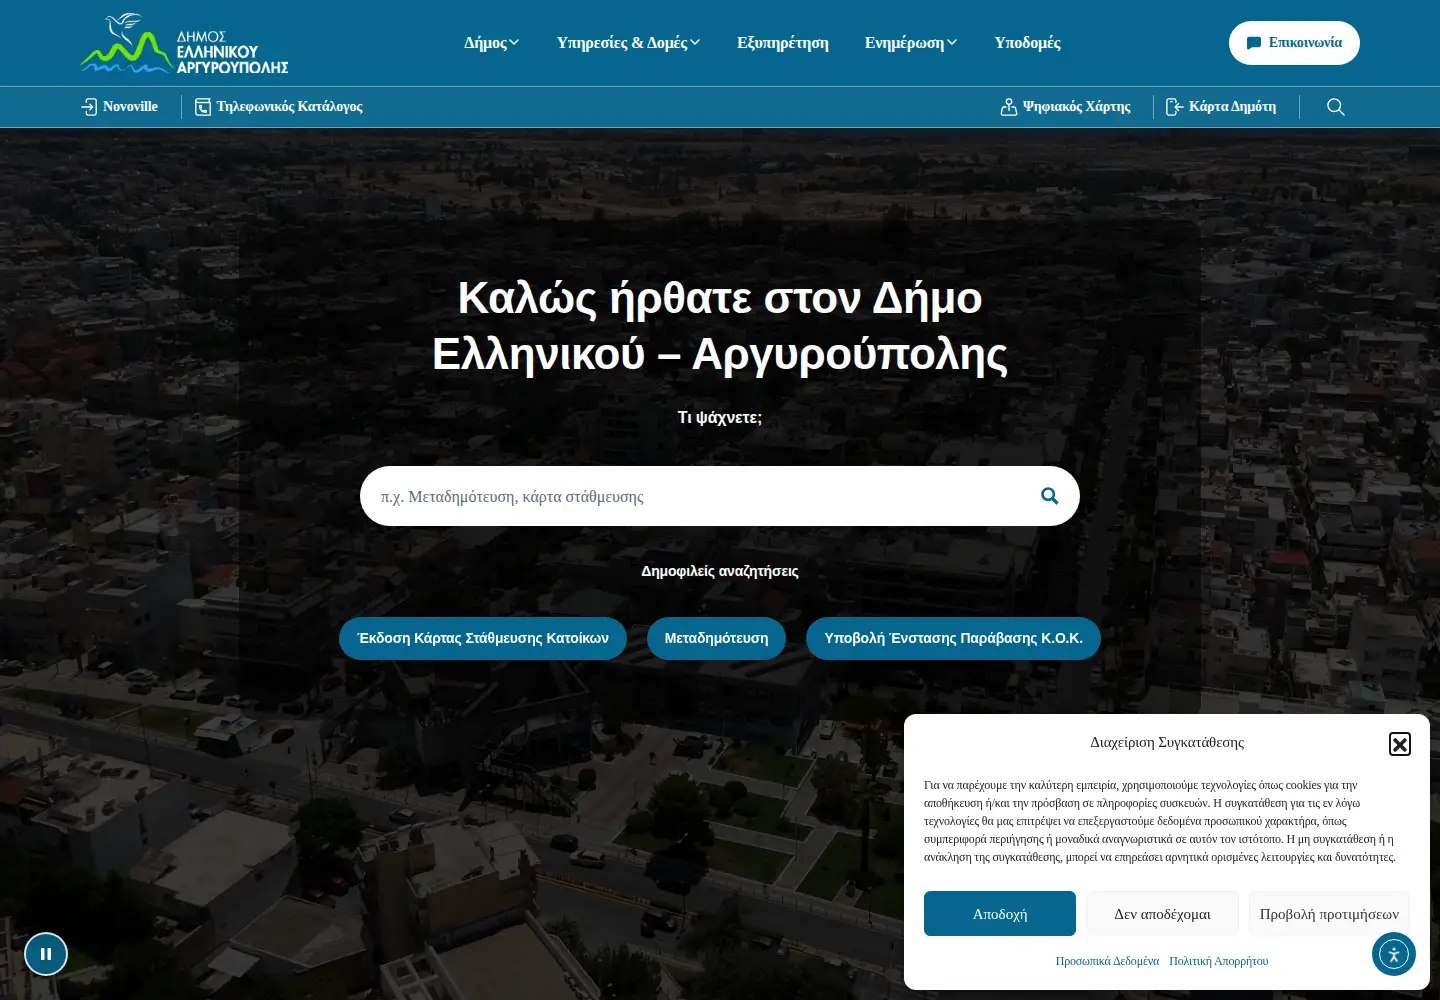Viewport: 1440px width, 1000px height.
Task: Open Προβολή προτιμήσεων cookie preferences
Action: (1329, 914)
